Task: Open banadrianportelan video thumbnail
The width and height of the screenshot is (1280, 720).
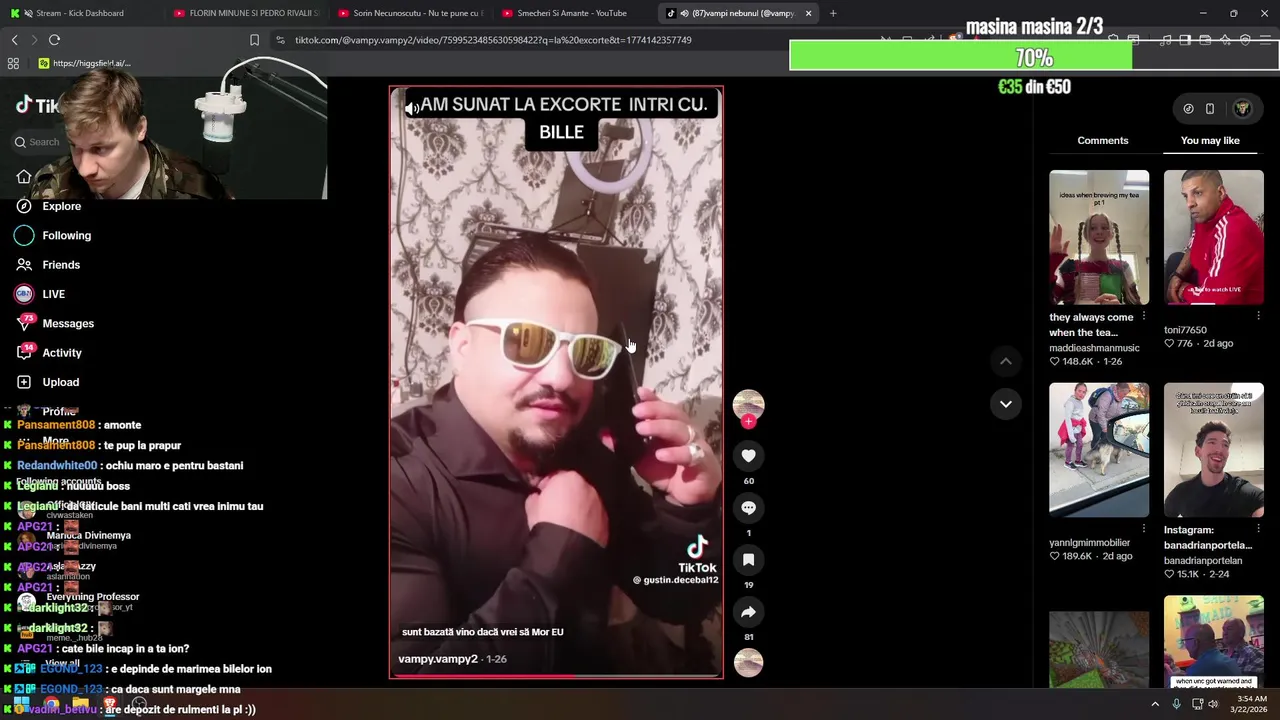Action: point(1214,450)
